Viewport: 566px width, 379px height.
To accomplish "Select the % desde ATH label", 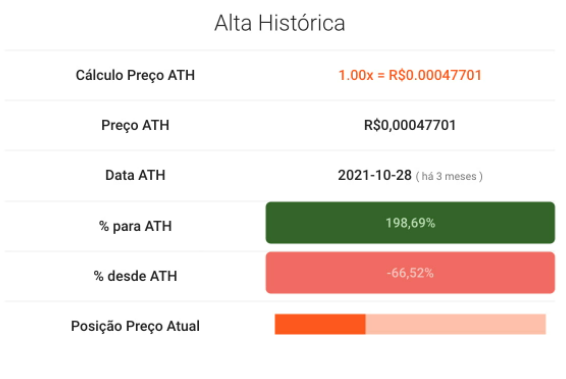I will point(135,276).
